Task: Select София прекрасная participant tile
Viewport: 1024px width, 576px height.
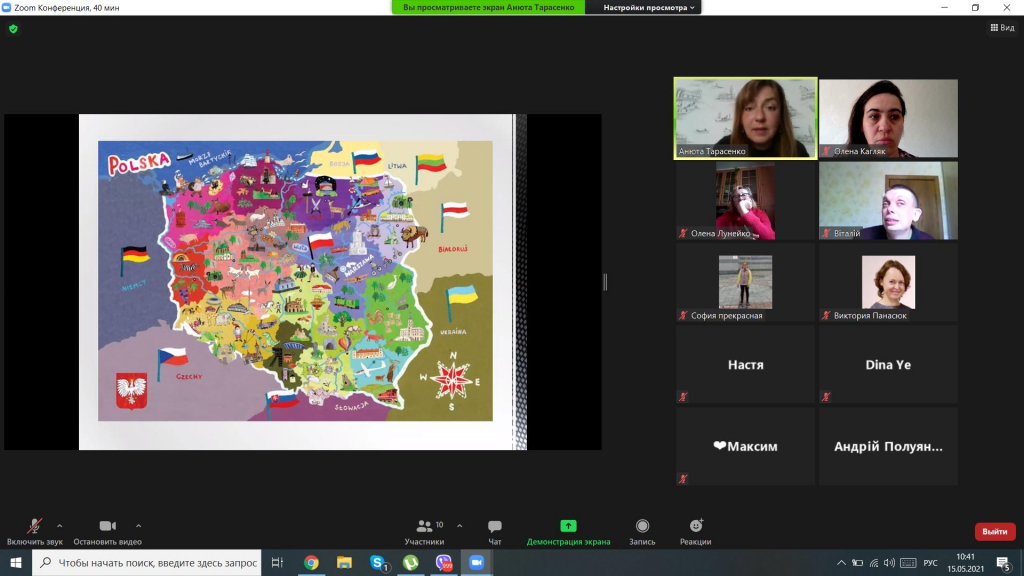Action: tap(745, 283)
